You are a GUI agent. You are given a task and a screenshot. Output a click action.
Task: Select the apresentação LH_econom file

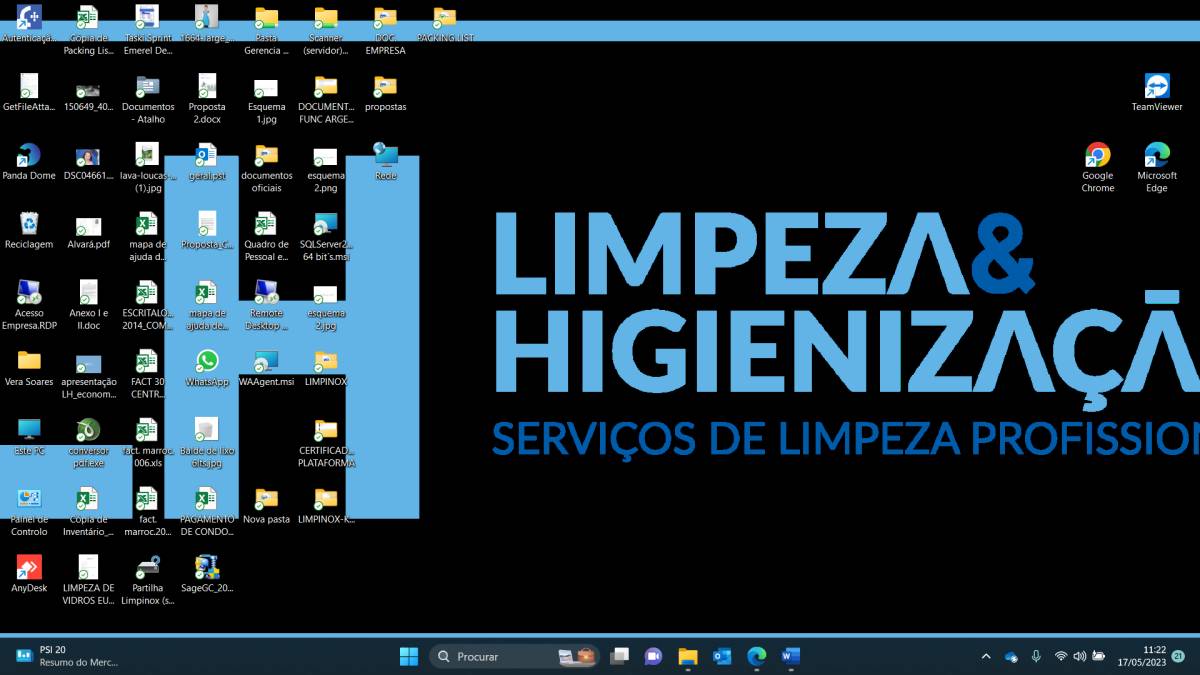(x=88, y=374)
